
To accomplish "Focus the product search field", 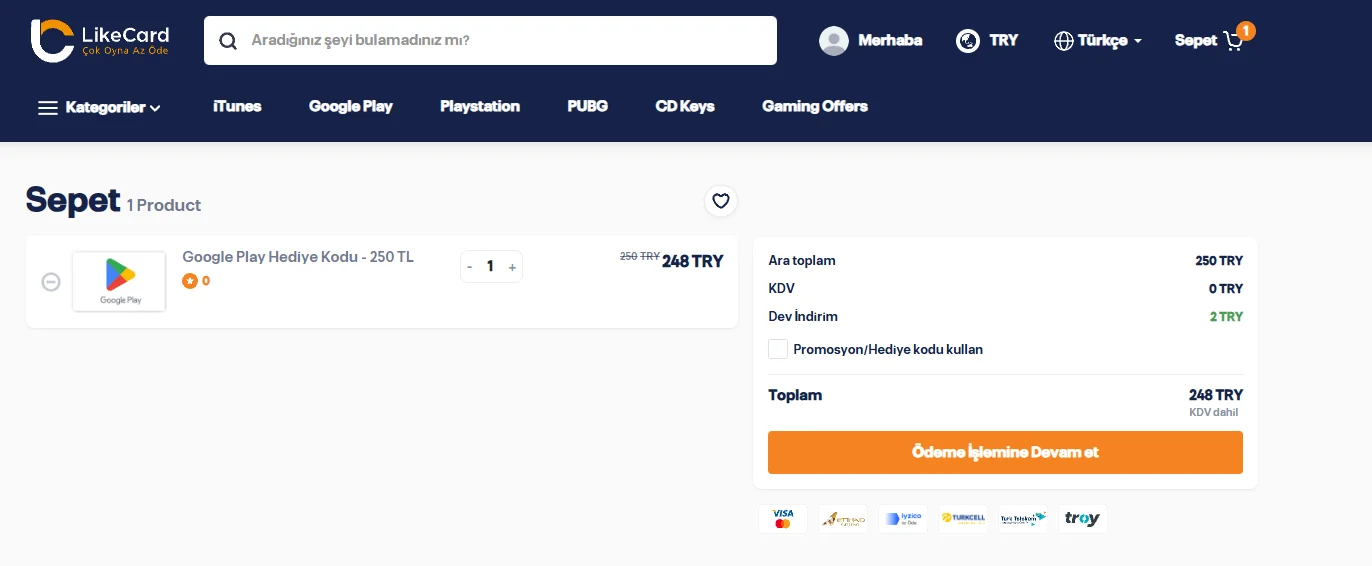I will tap(490, 40).
